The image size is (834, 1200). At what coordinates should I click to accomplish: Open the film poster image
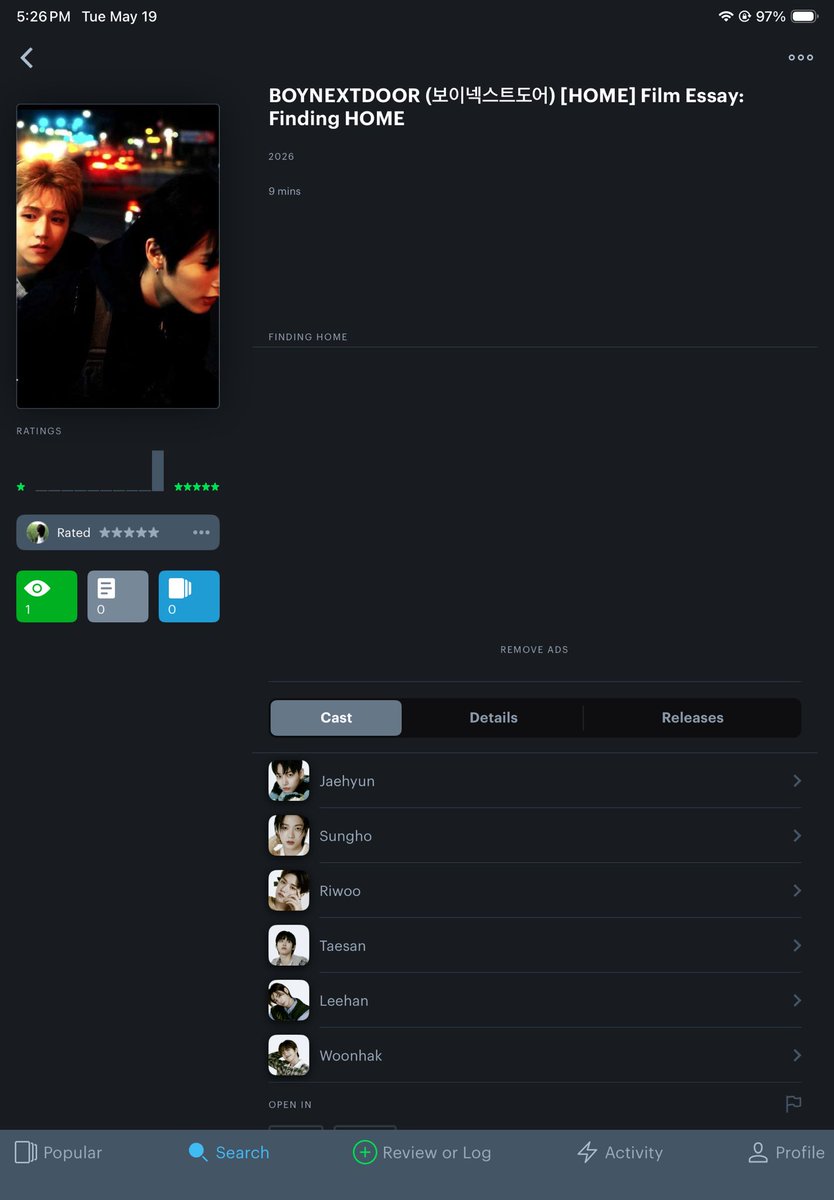click(118, 256)
